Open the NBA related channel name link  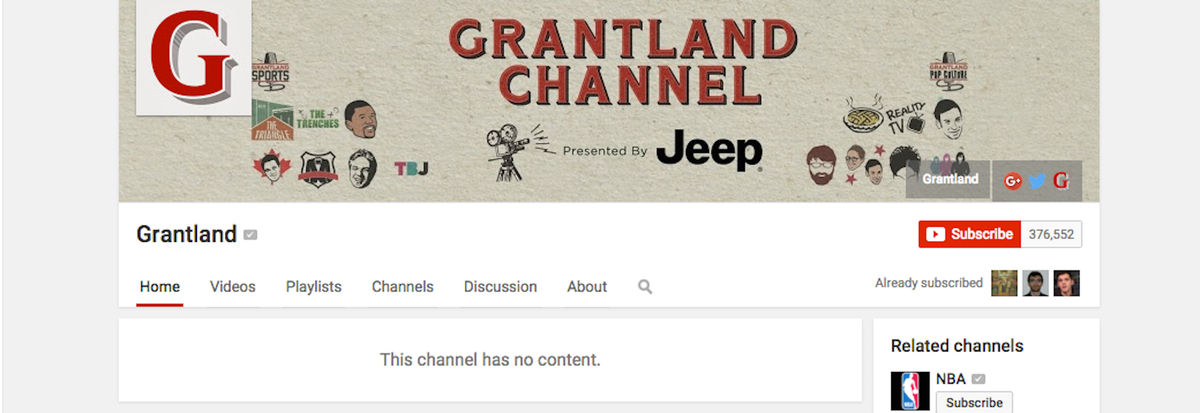[x=950, y=379]
